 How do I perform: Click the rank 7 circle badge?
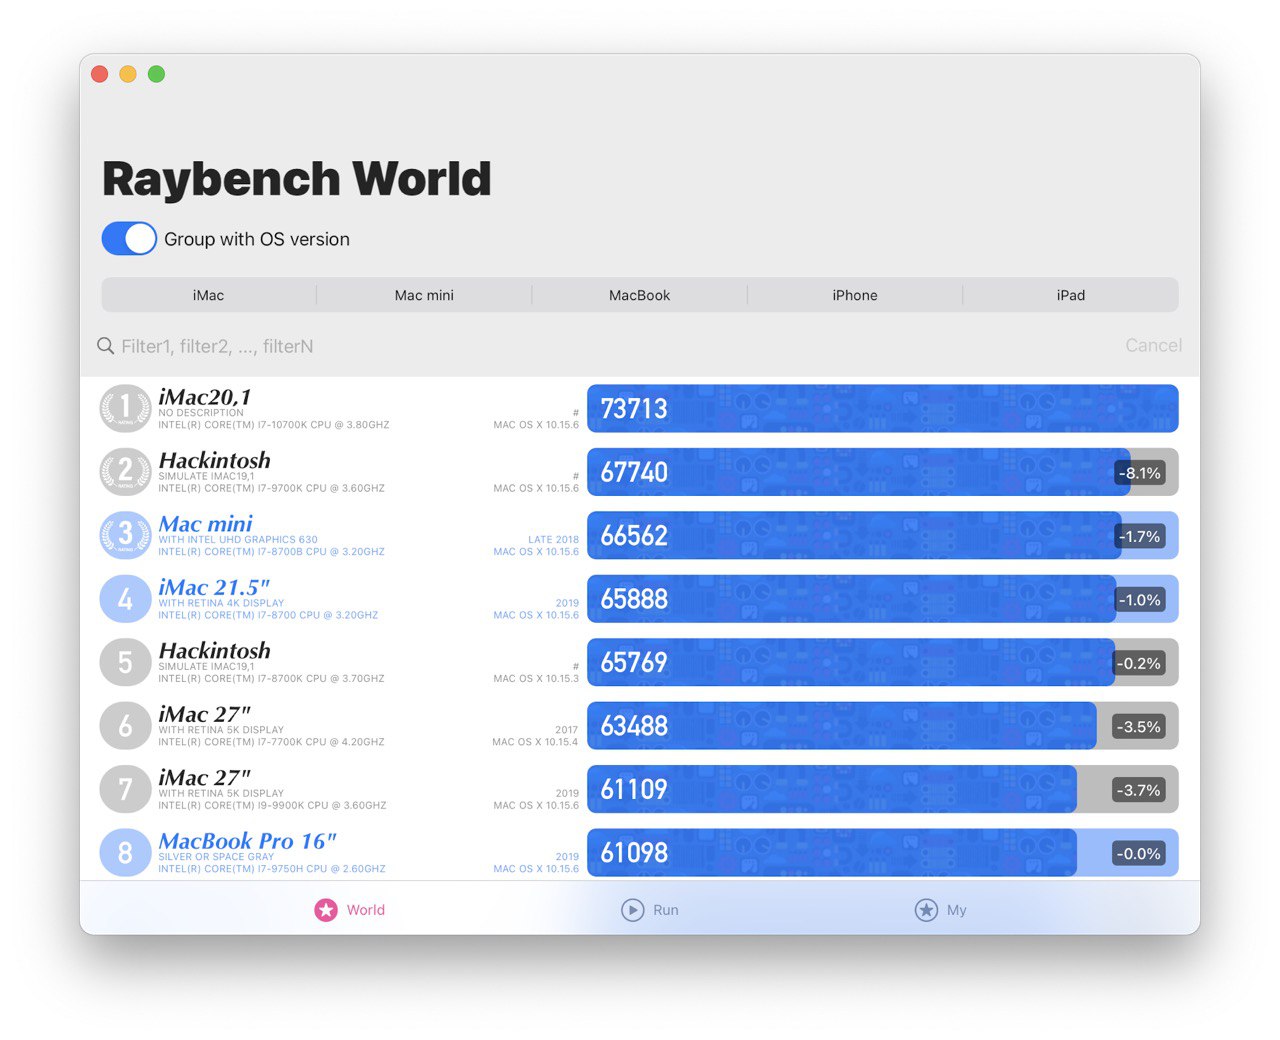pyautogui.click(x=125, y=789)
